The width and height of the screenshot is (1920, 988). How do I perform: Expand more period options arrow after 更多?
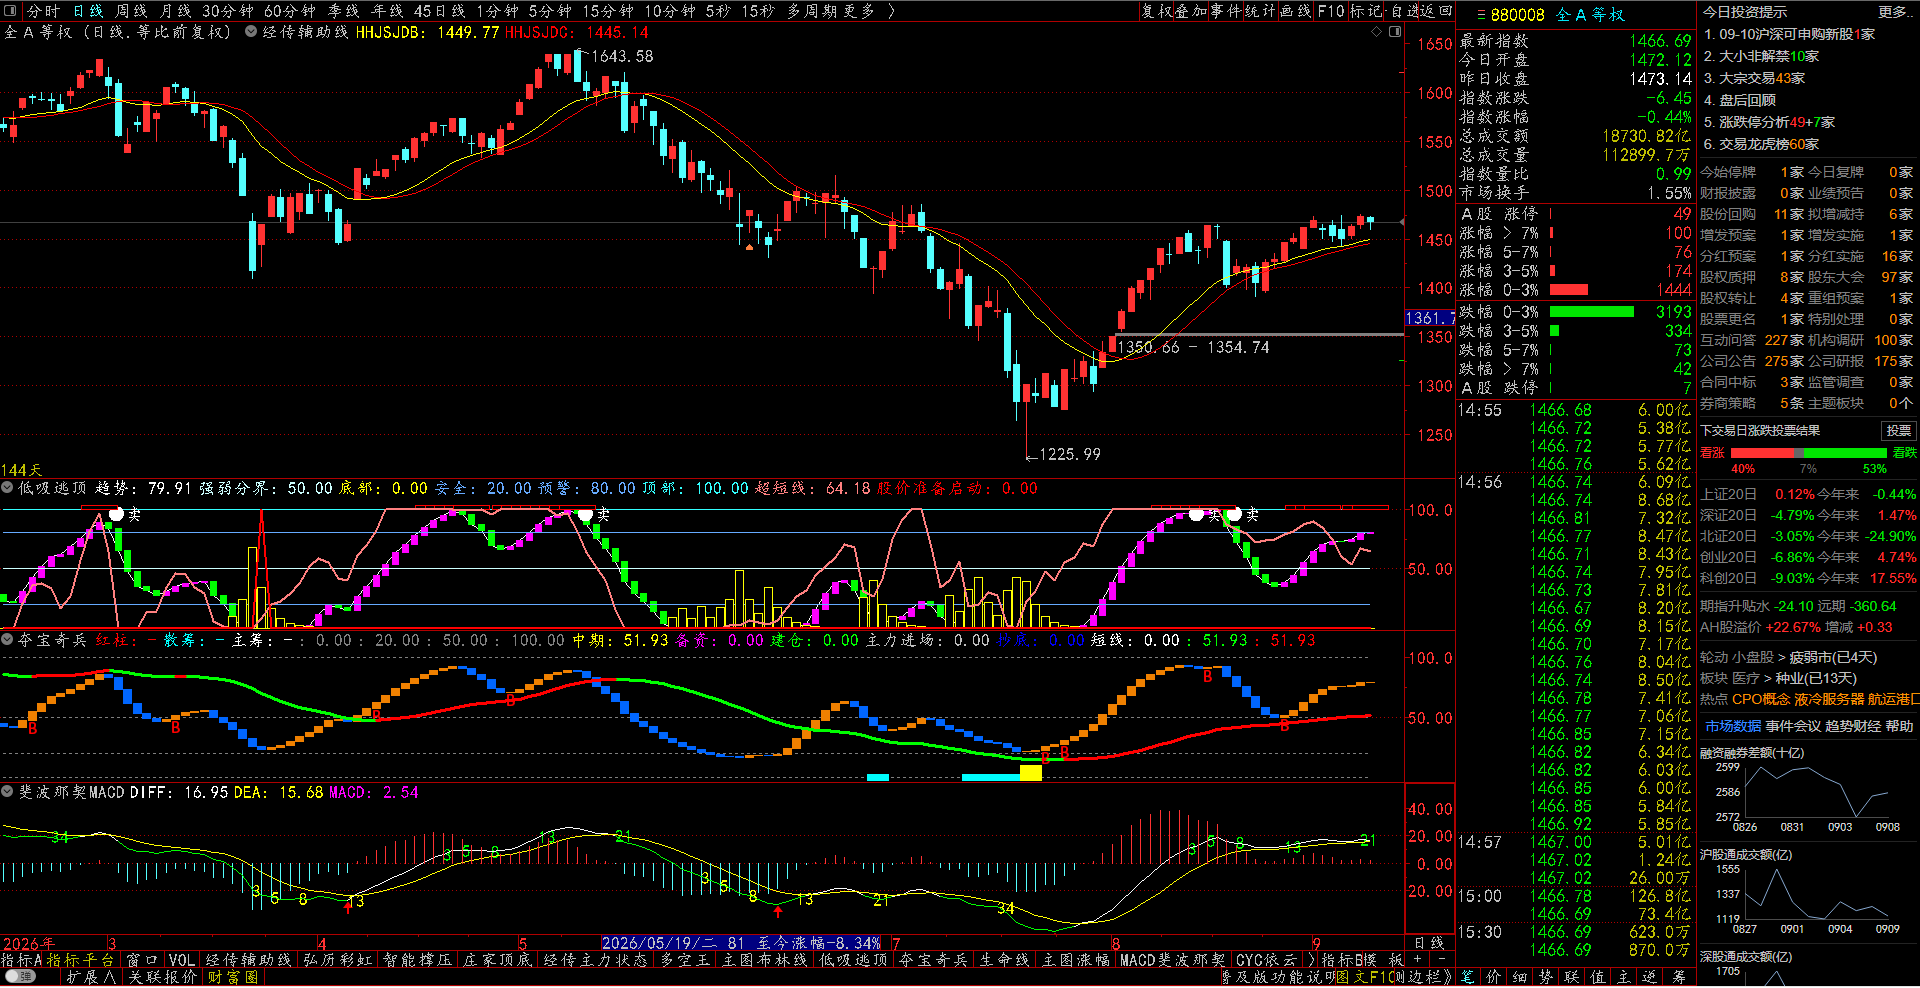pos(891,11)
